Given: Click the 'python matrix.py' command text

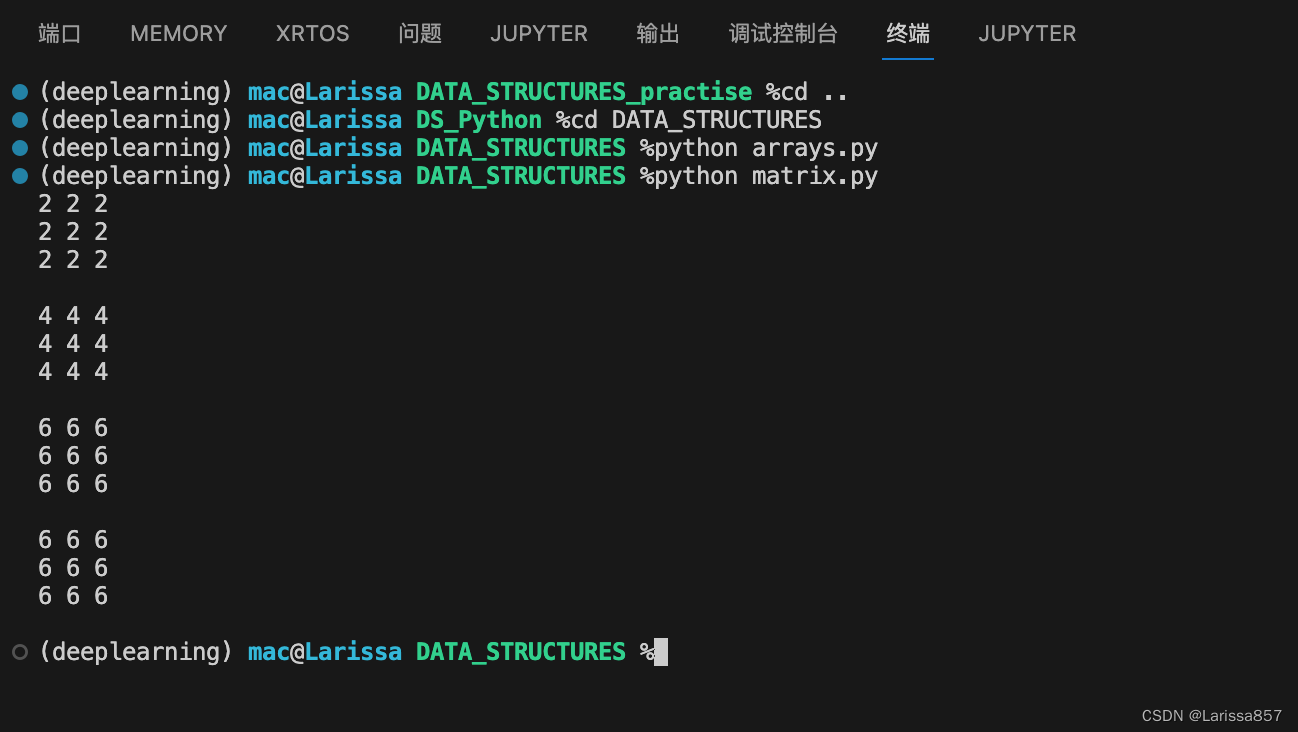Looking at the screenshot, I should click(766, 176).
